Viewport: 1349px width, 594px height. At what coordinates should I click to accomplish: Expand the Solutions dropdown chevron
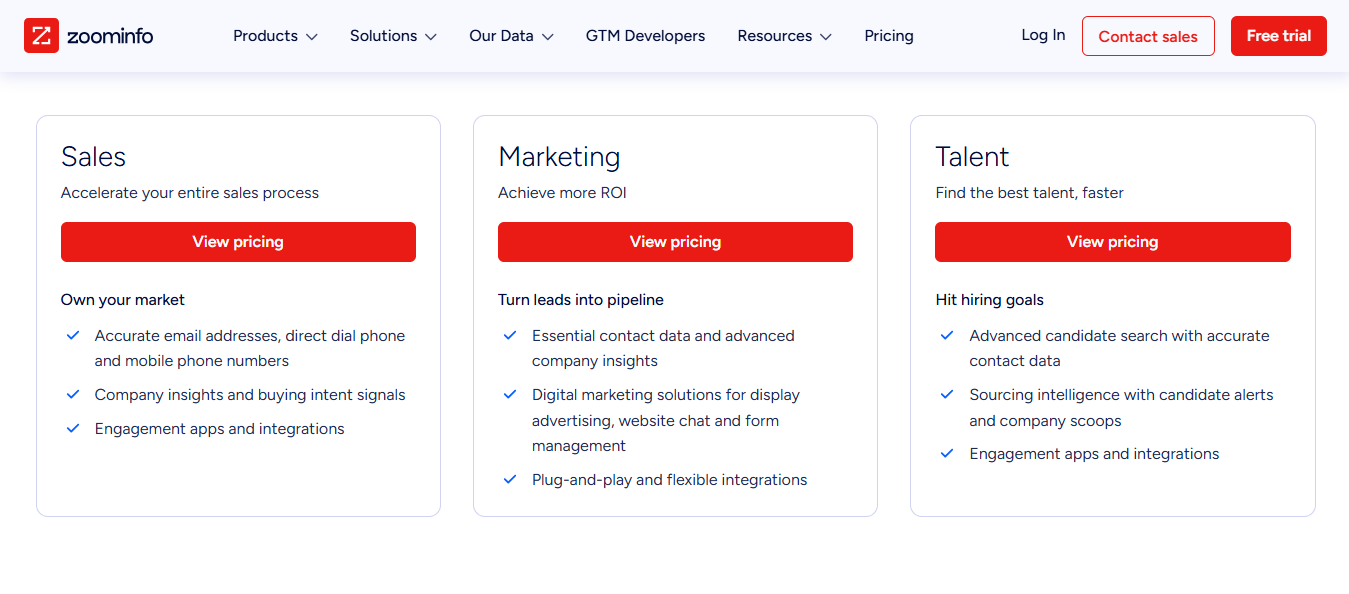click(430, 37)
